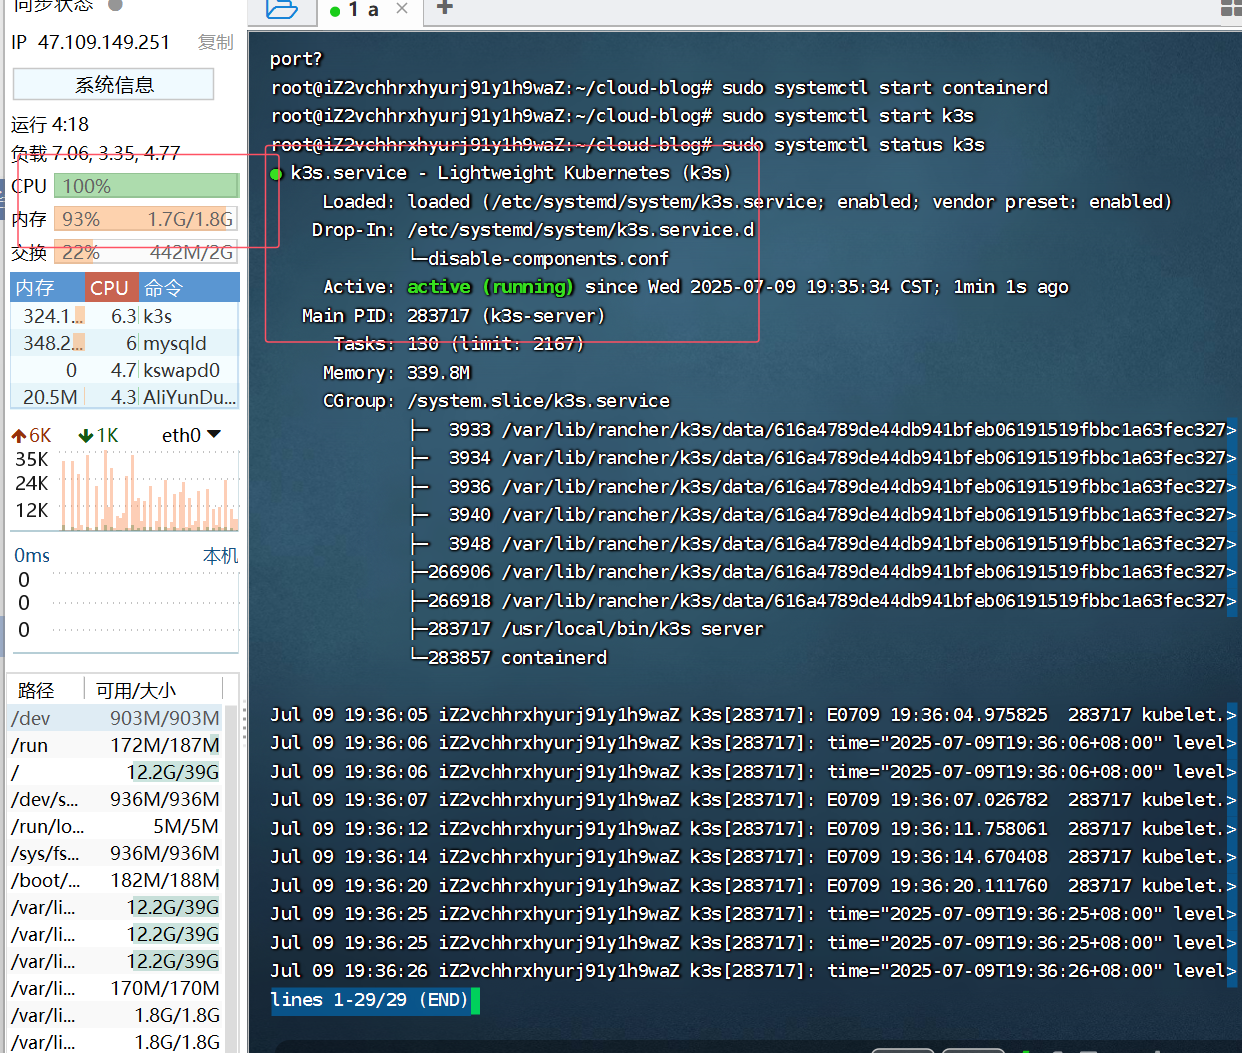Click 'sudo systemctl start containerd' command line
Image resolution: width=1242 pixels, height=1053 pixels.
point(885,88)
